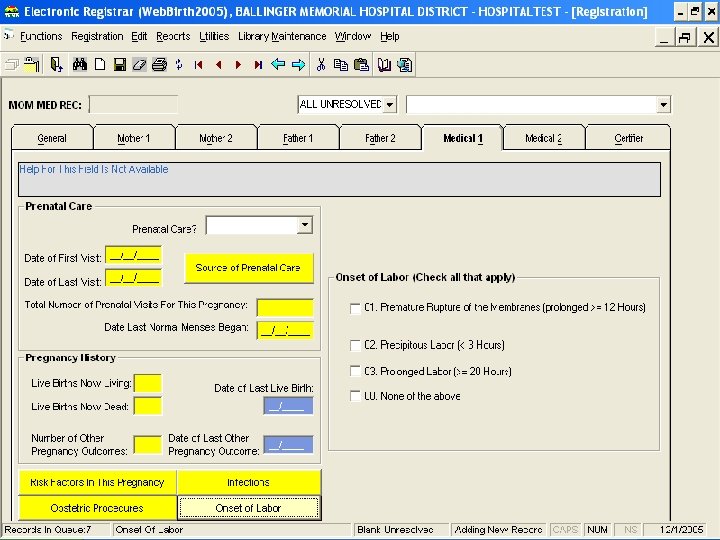Switch to the Certifier tab
This screenshot has height=540, width=720.
(x=628, y=138)
